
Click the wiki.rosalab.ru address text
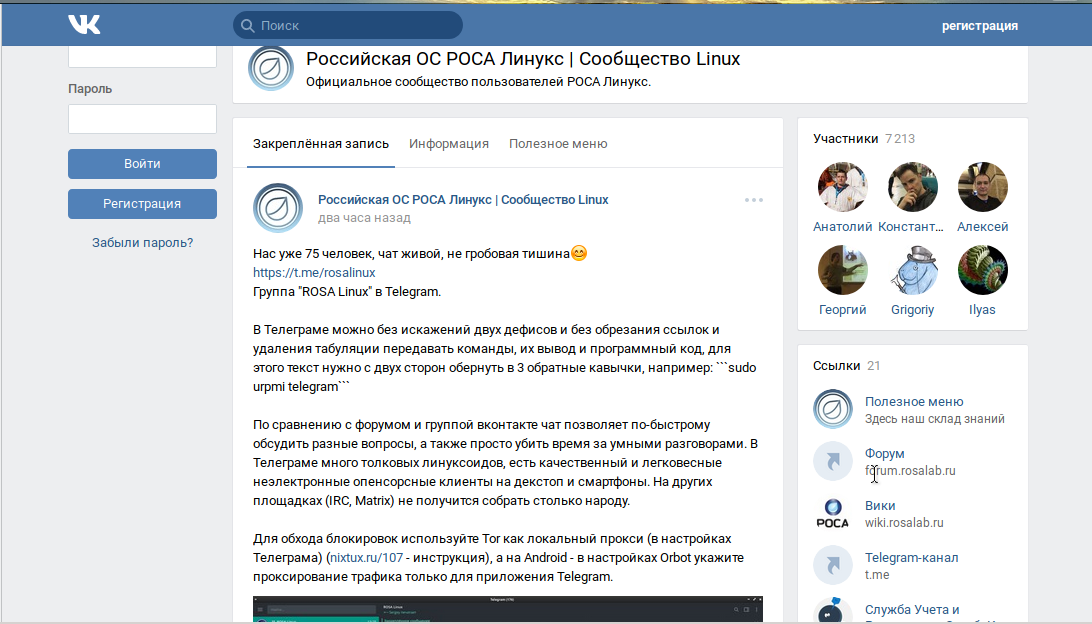click(904, 522)
